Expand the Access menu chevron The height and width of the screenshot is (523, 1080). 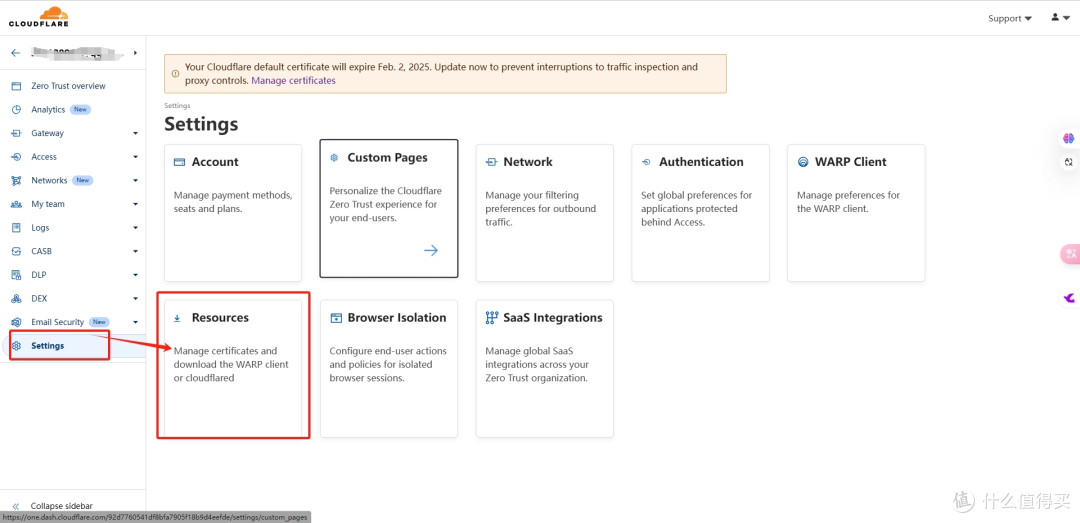(x=136, y=157)
